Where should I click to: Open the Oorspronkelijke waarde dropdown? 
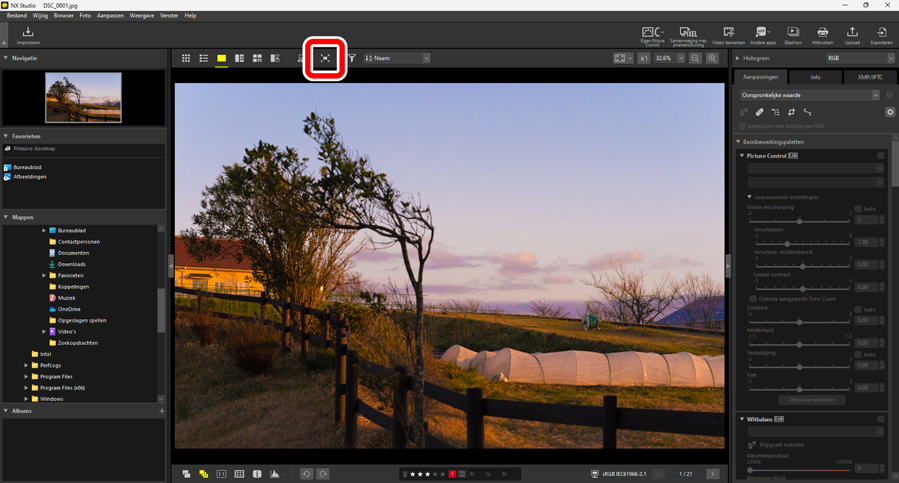[x=810, y=95]
